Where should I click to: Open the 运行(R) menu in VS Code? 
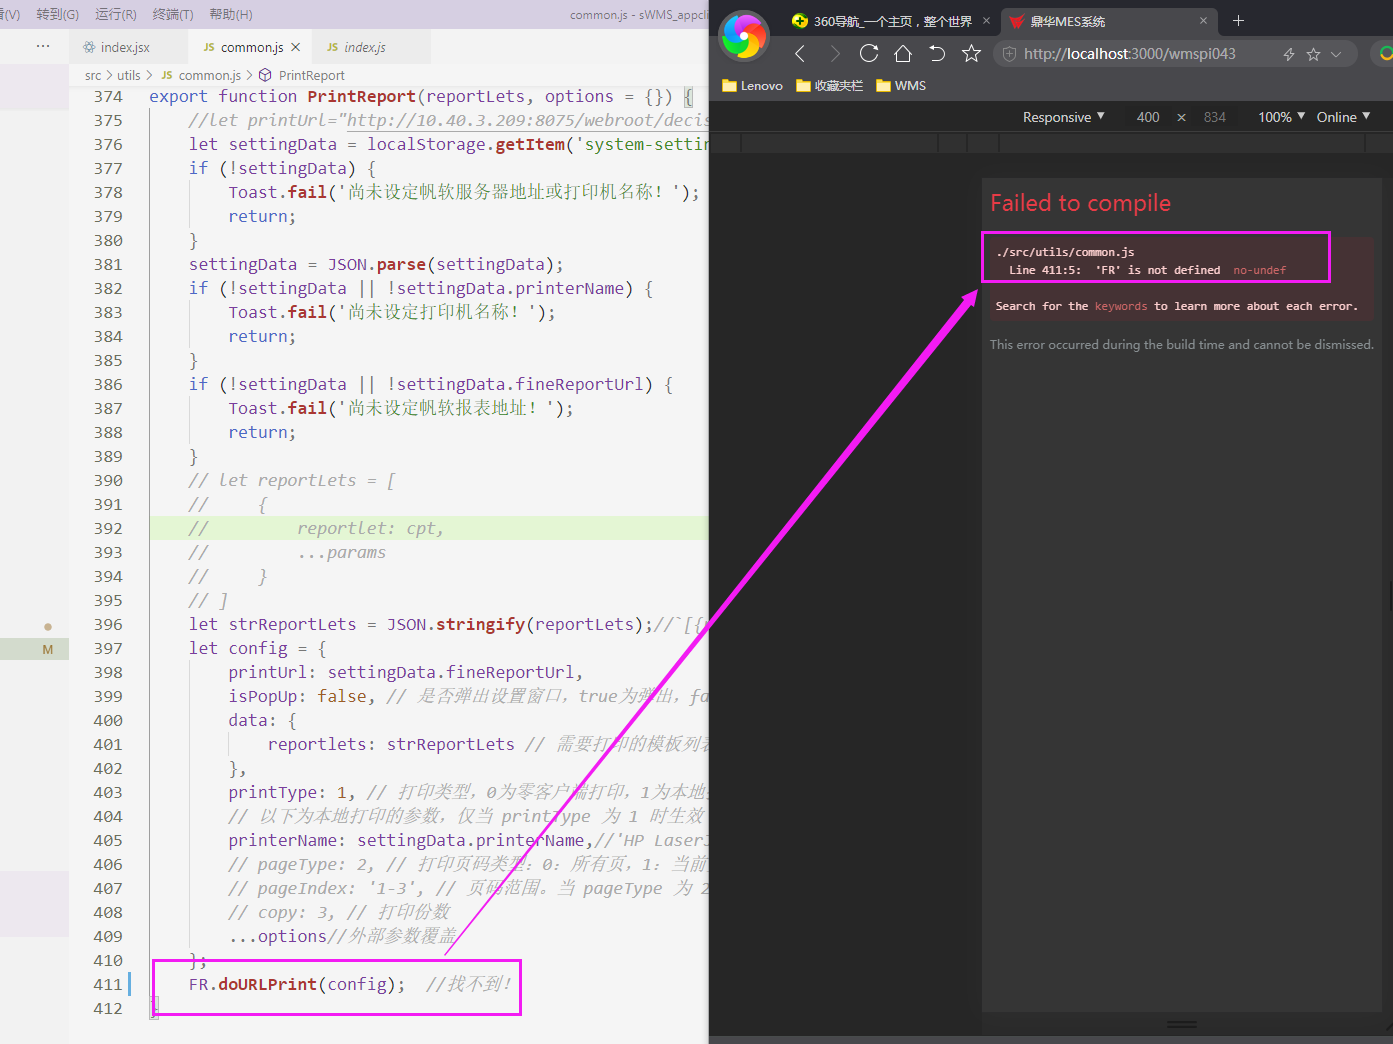pos(116,14)
